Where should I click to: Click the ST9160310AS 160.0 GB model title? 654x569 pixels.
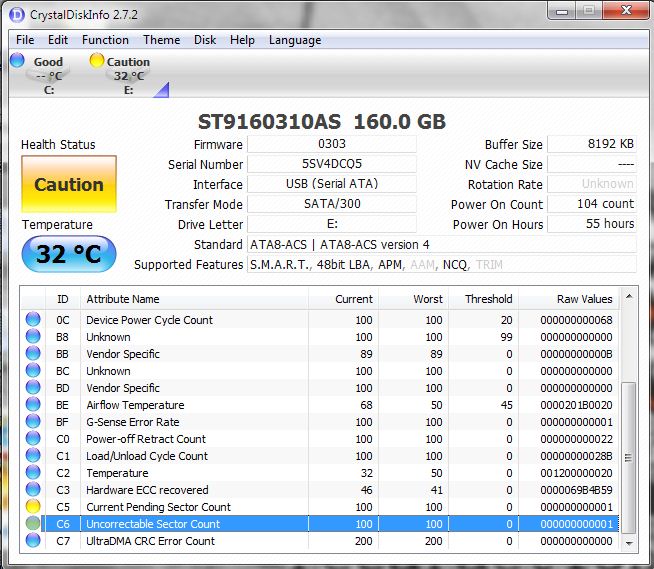coord(322,122)
